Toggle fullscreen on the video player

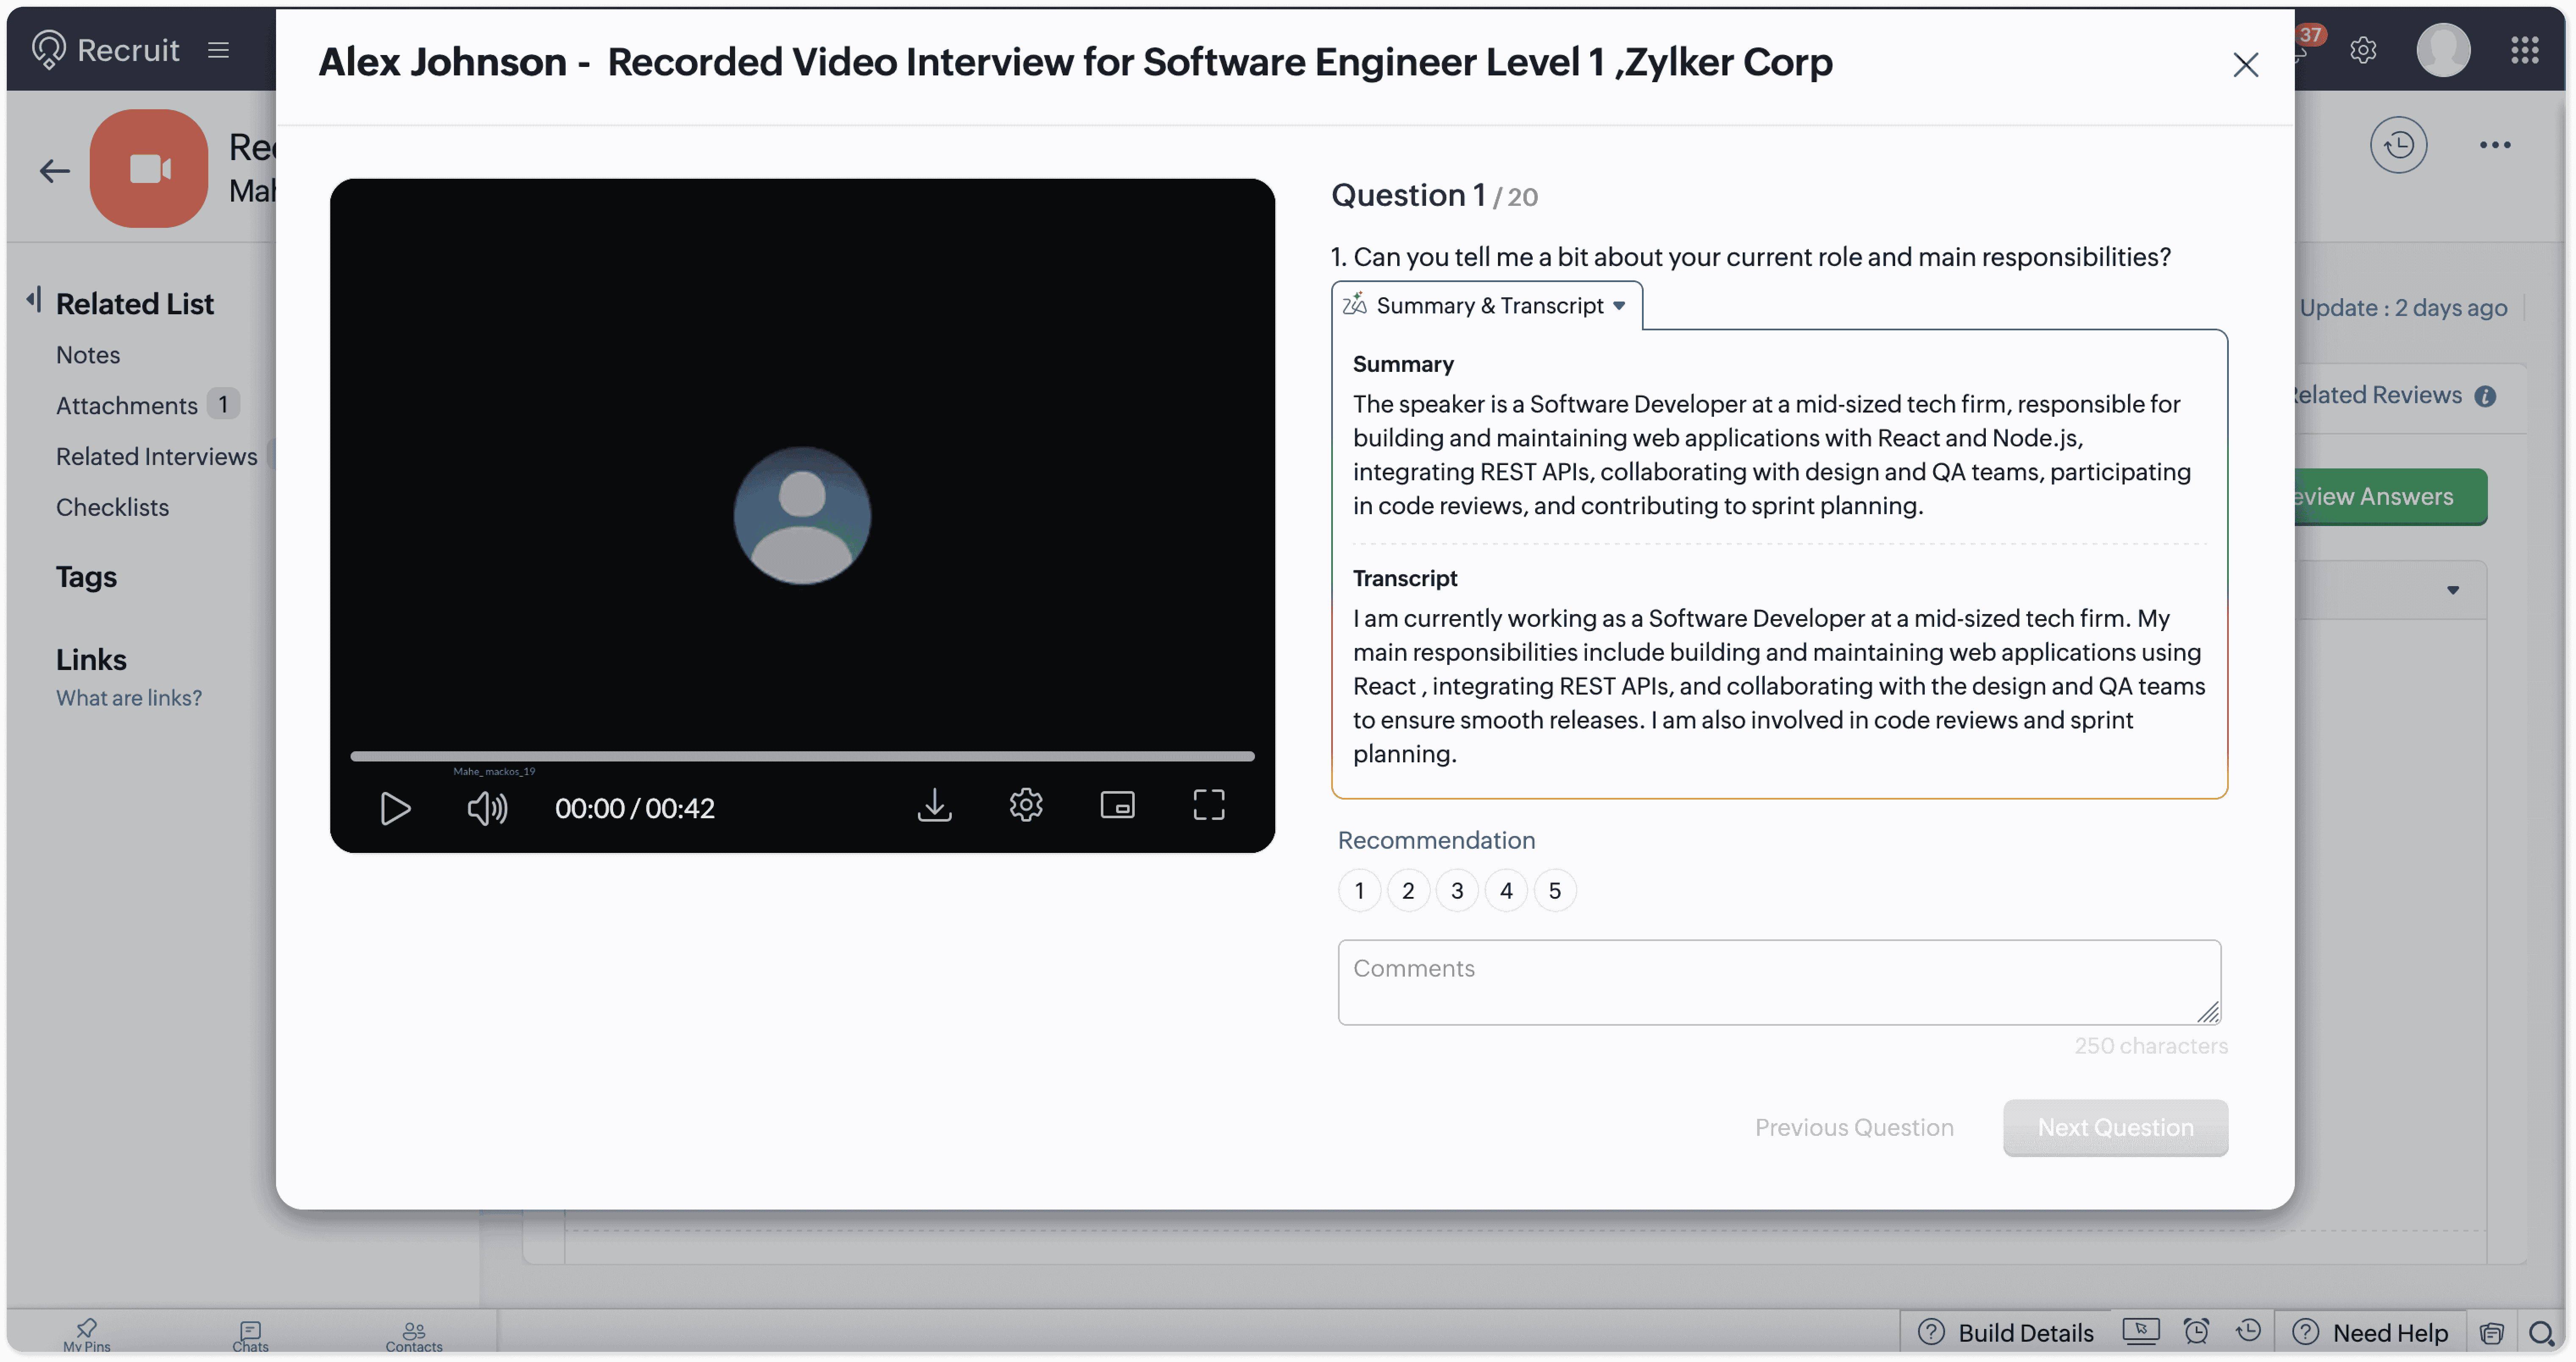[x=1209, y=805]
